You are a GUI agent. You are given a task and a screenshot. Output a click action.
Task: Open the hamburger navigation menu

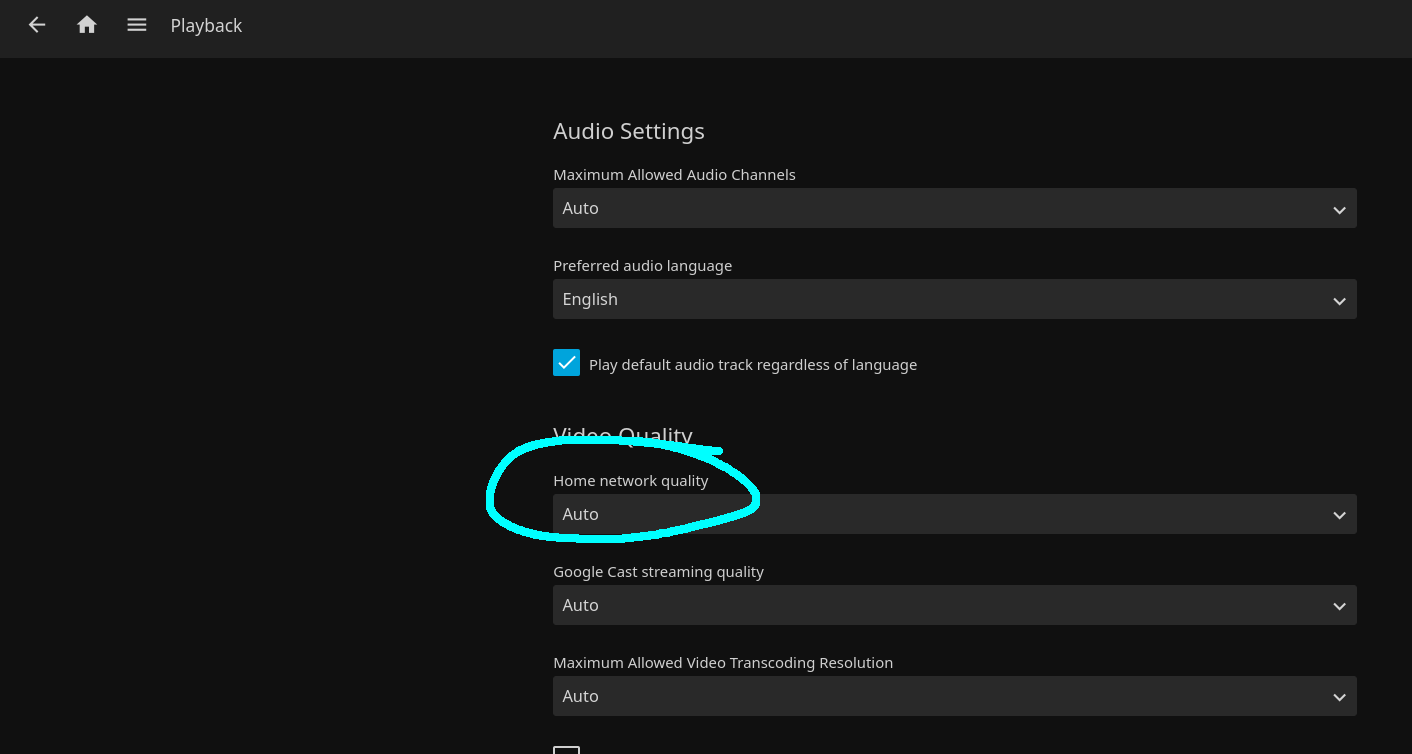137,25
